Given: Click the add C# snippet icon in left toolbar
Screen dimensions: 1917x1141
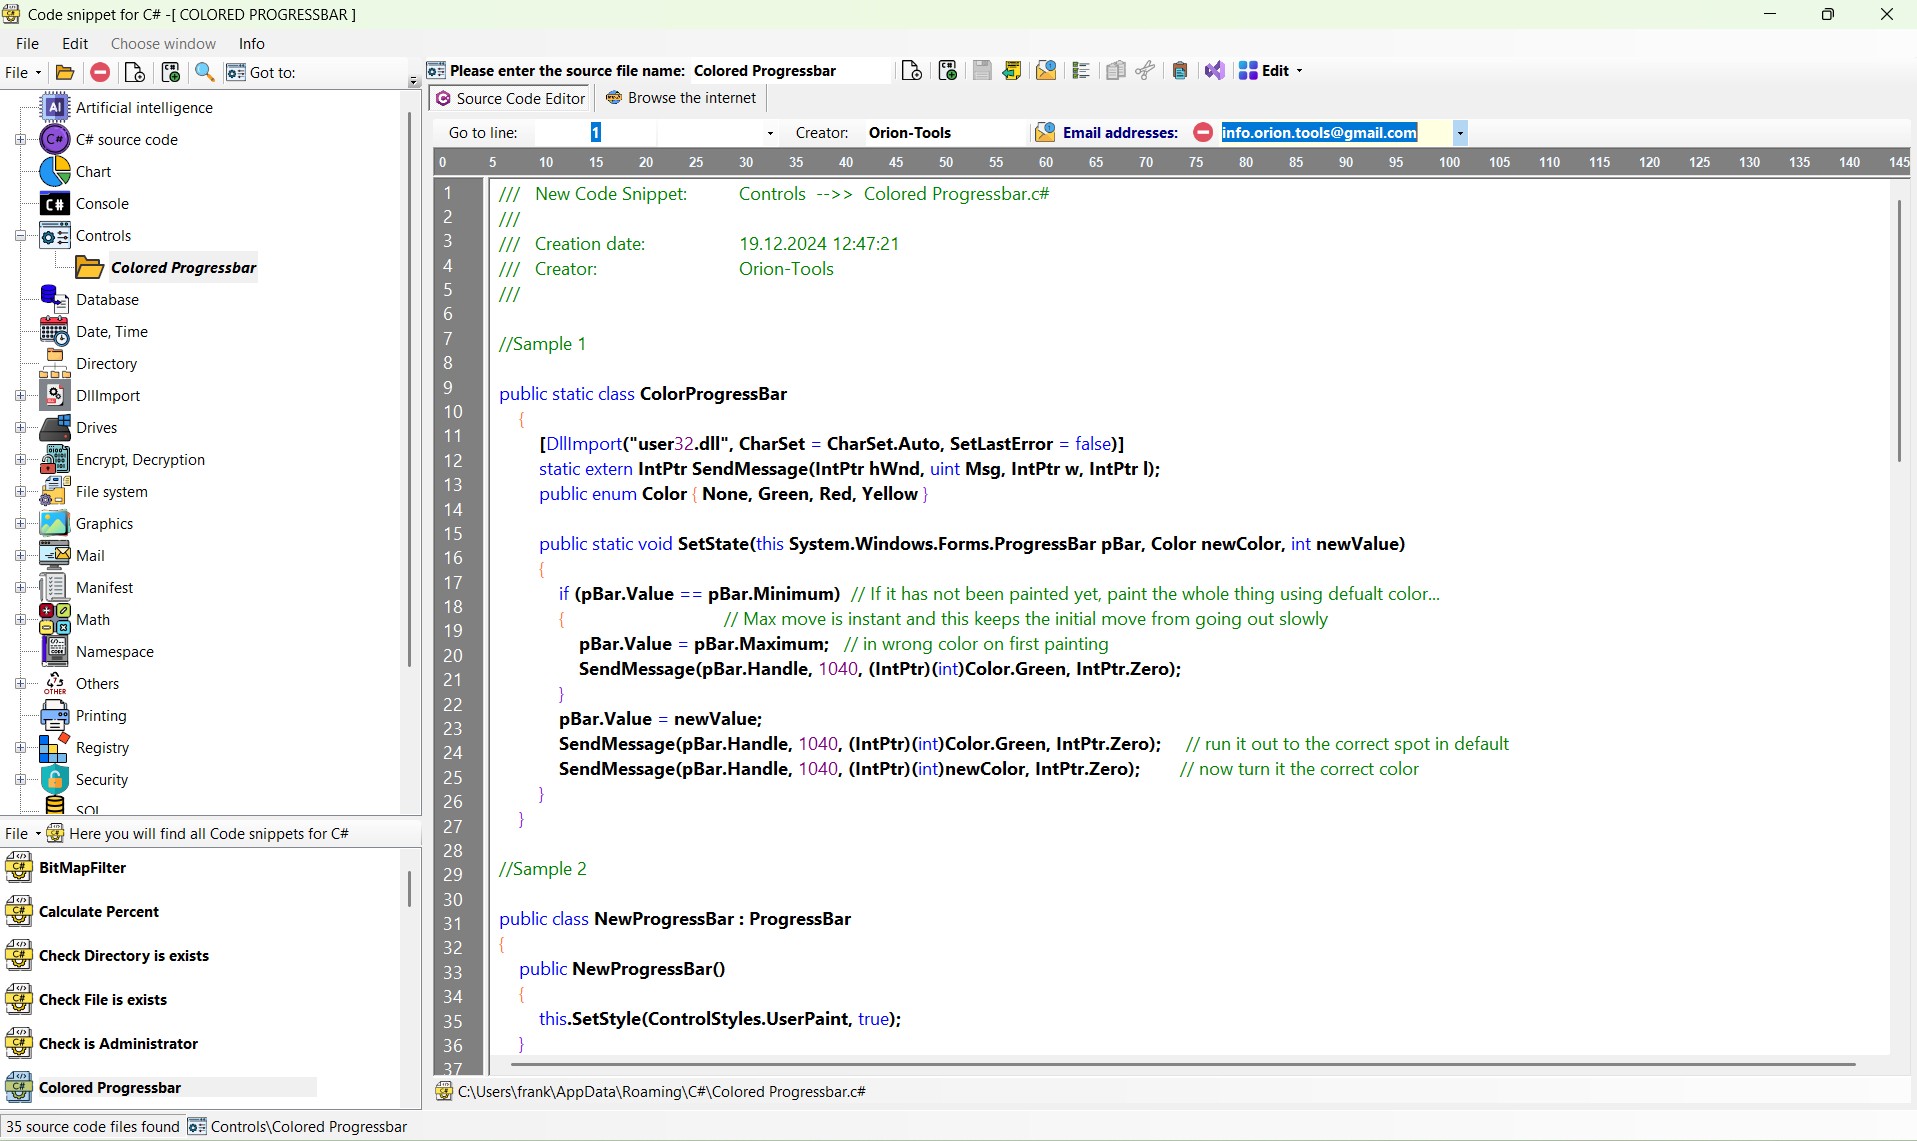Looking at the screenshot, I should pos(170,72).
